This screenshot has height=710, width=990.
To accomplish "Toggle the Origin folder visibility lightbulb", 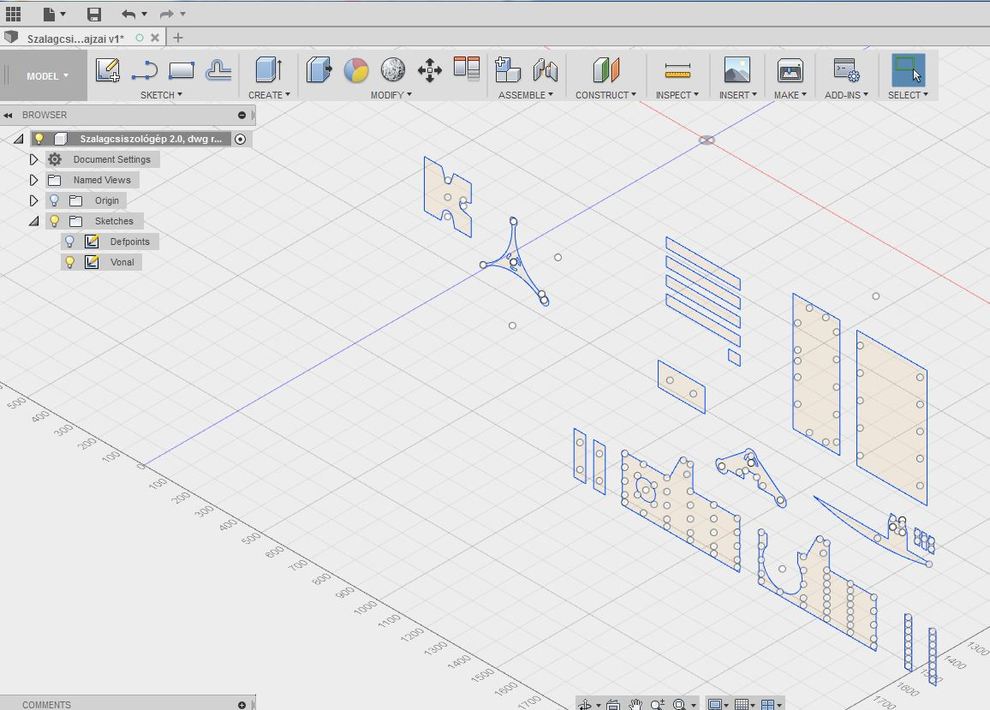I will 54,201.
